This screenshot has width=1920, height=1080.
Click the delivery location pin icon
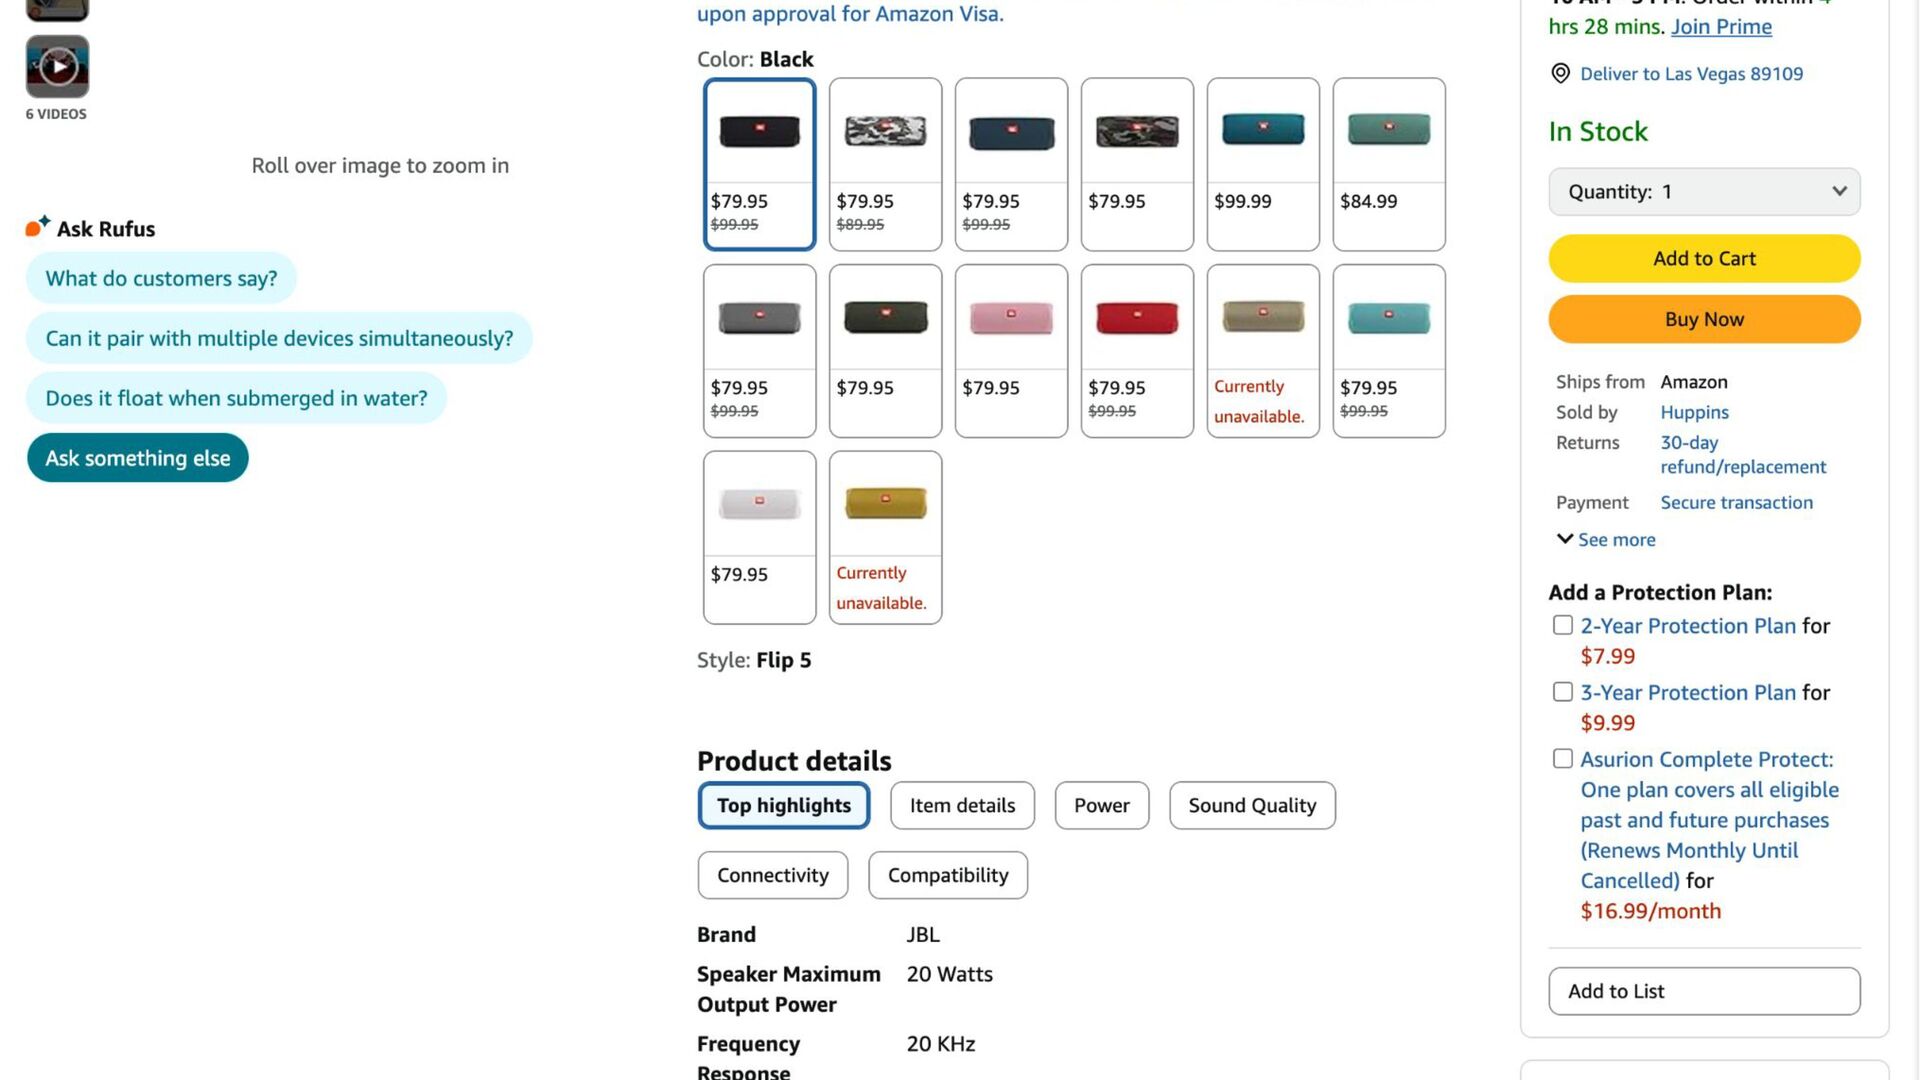point(1560,73)
